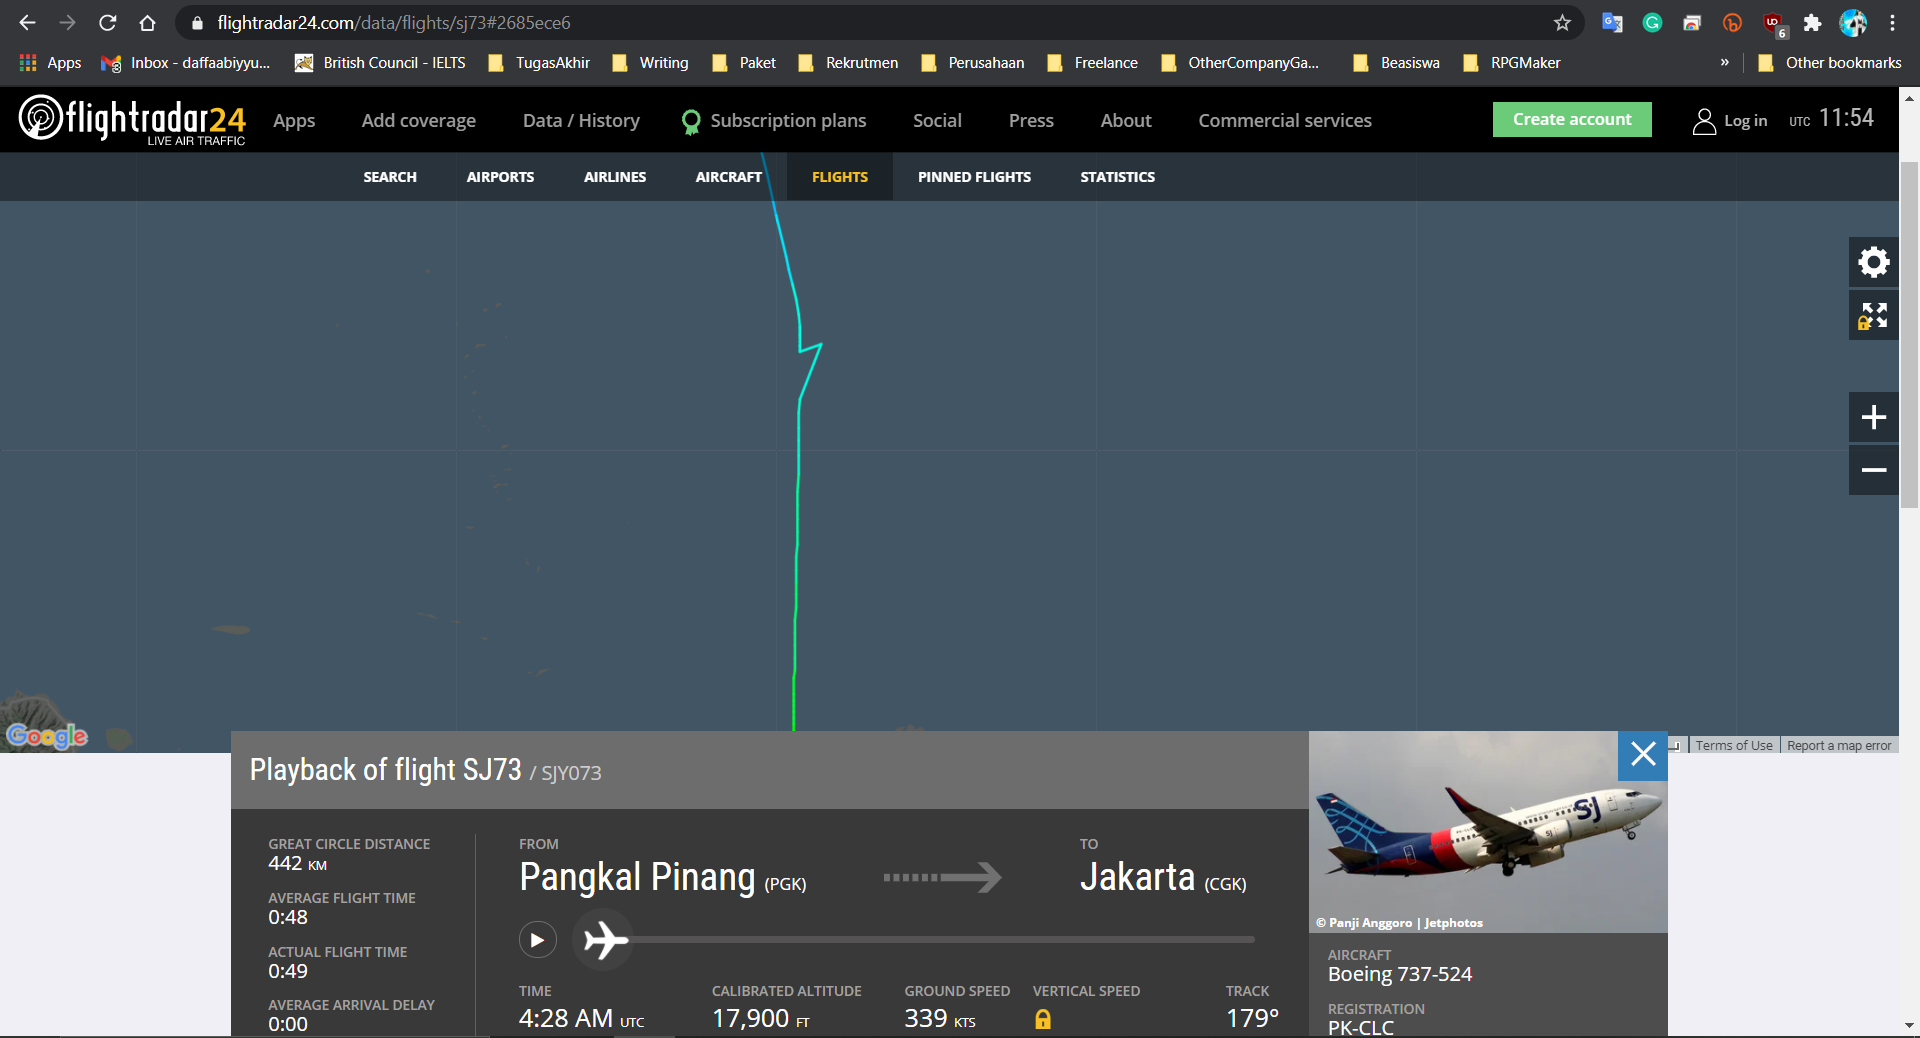1920x1038 pixels.
Task: Open the TugasAkhir bookmark folder
Action: 539,63
